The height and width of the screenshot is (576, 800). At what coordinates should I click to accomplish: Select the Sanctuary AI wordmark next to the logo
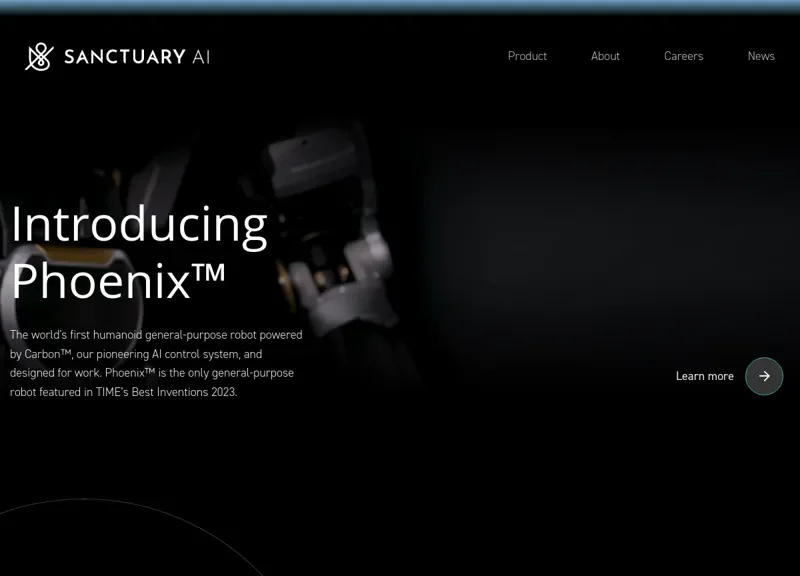click(x=137, y=56)
